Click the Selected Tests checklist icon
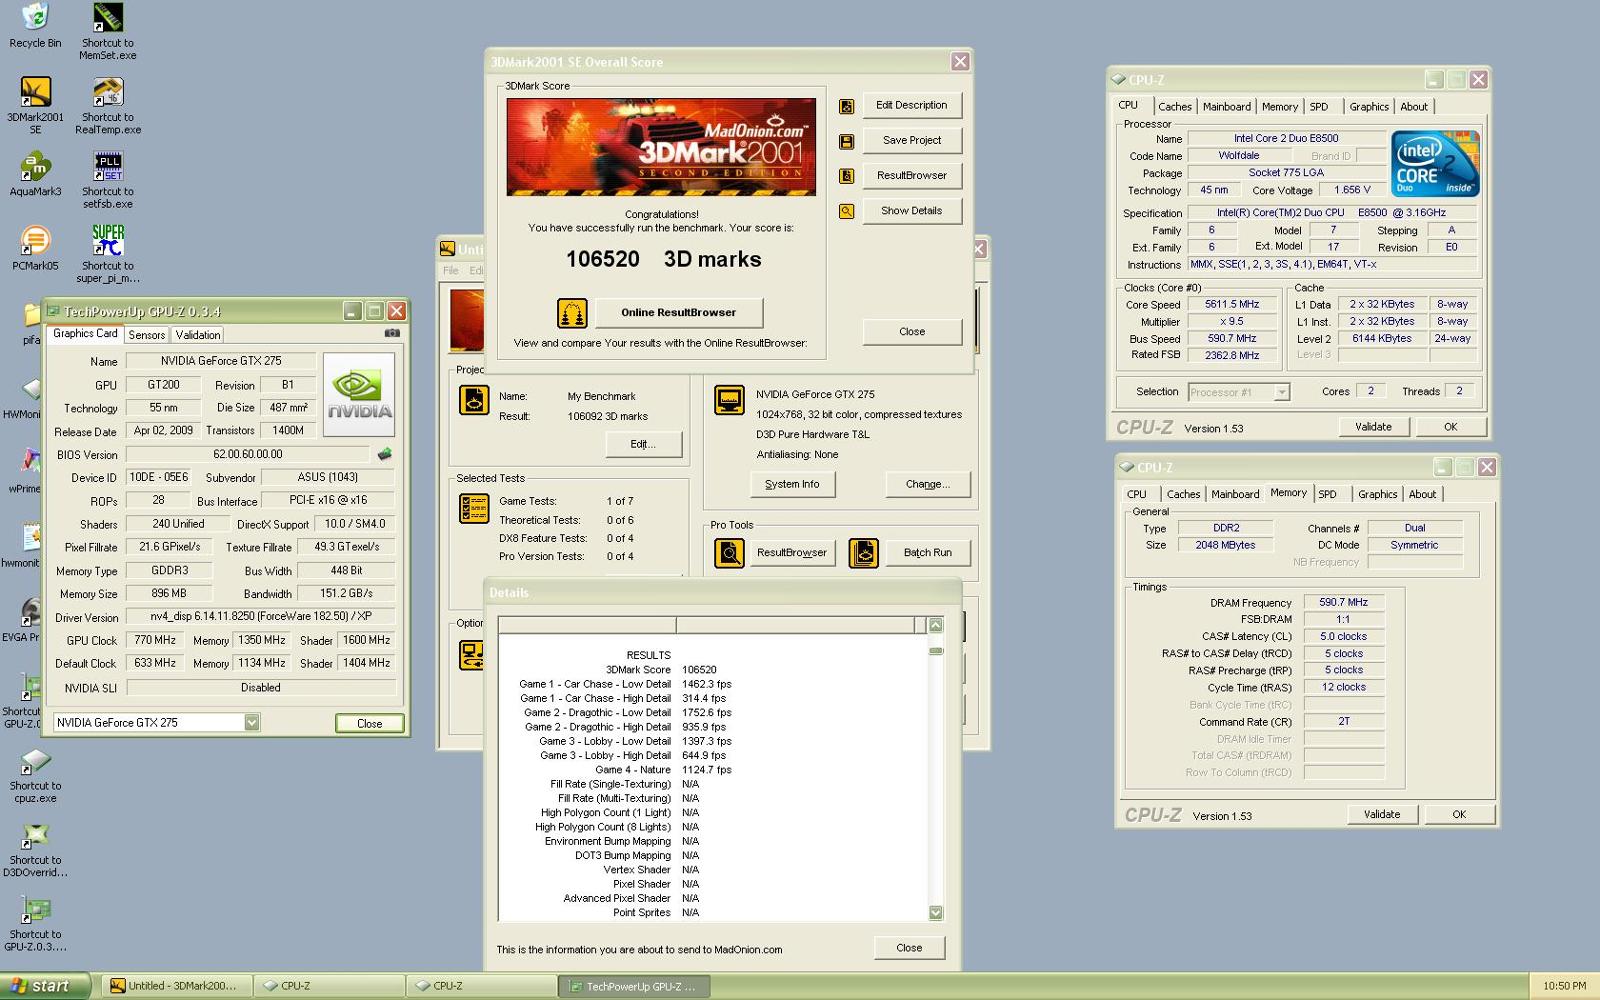The width and height of the screenshot is (1600, 1000). click(x=473, y=508)
